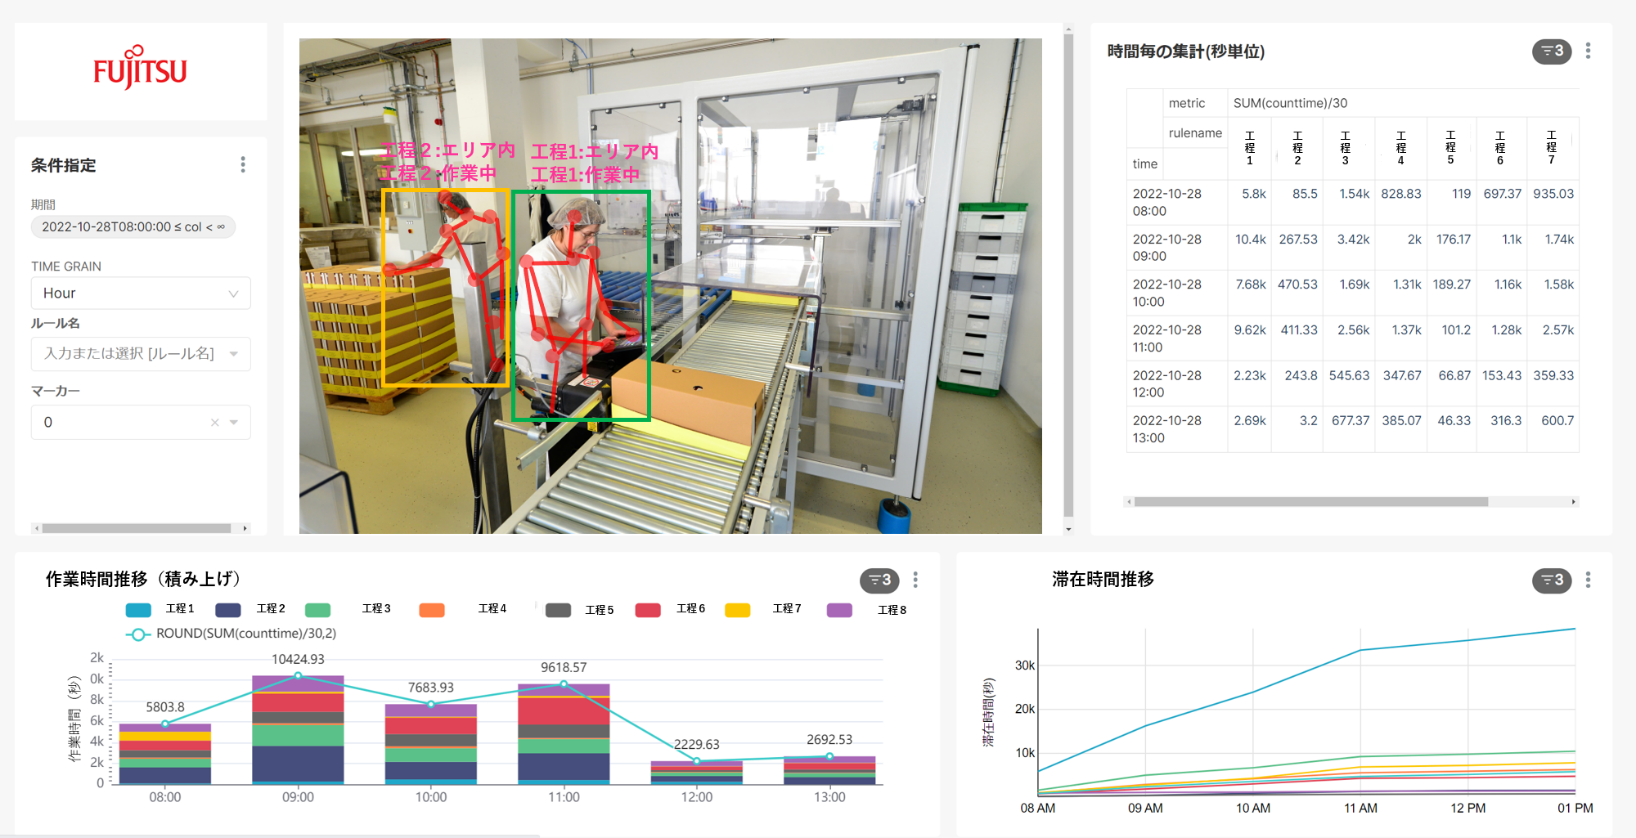Image resolution: width=1636 pixels, height=838 pixels.
Task: Click the time column header in table
Action: 1145,164
